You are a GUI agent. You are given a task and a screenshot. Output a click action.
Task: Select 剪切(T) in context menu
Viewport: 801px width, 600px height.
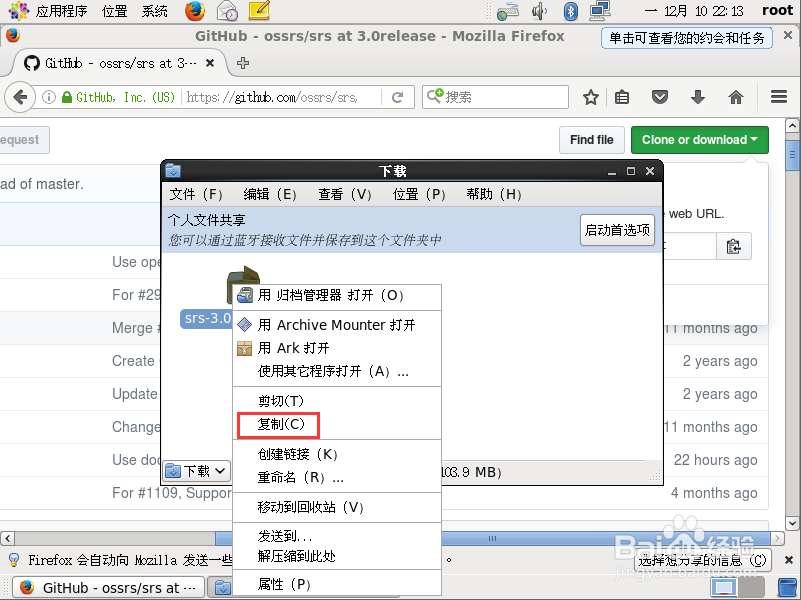tap(337, 401)
